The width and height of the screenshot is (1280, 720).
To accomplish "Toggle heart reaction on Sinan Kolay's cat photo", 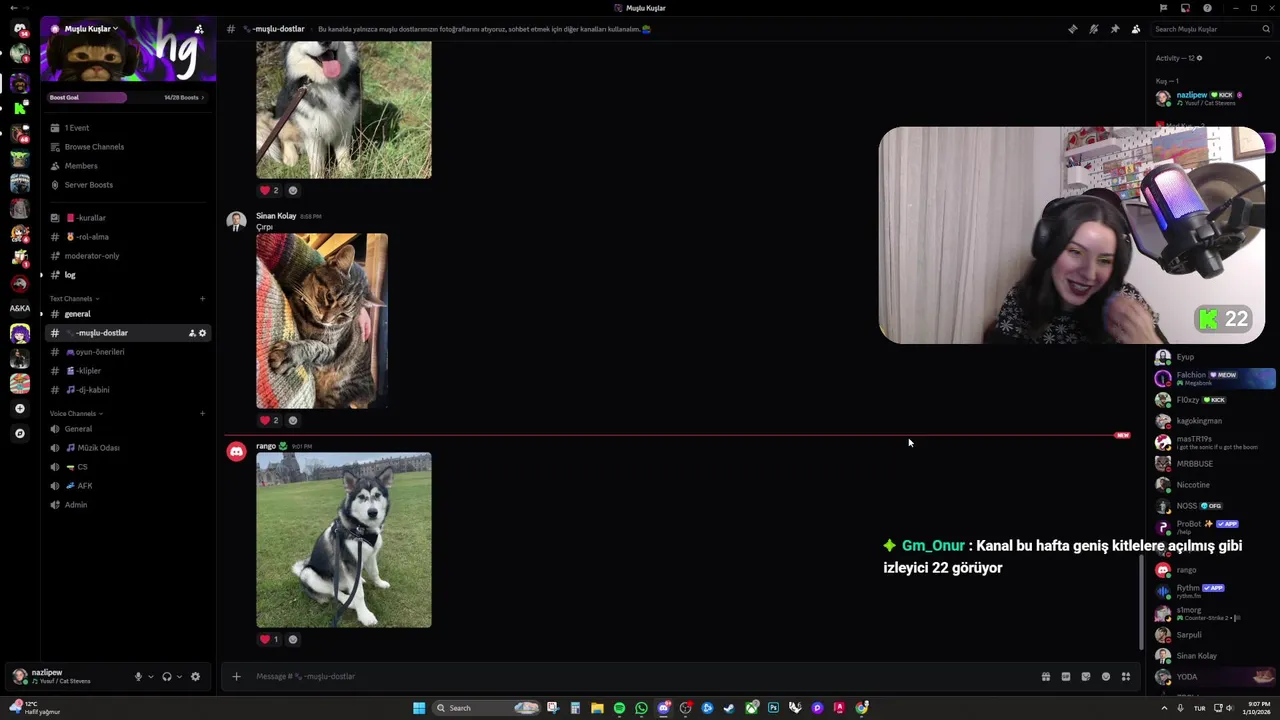I will pyautogui.click(x=270, y=420).
